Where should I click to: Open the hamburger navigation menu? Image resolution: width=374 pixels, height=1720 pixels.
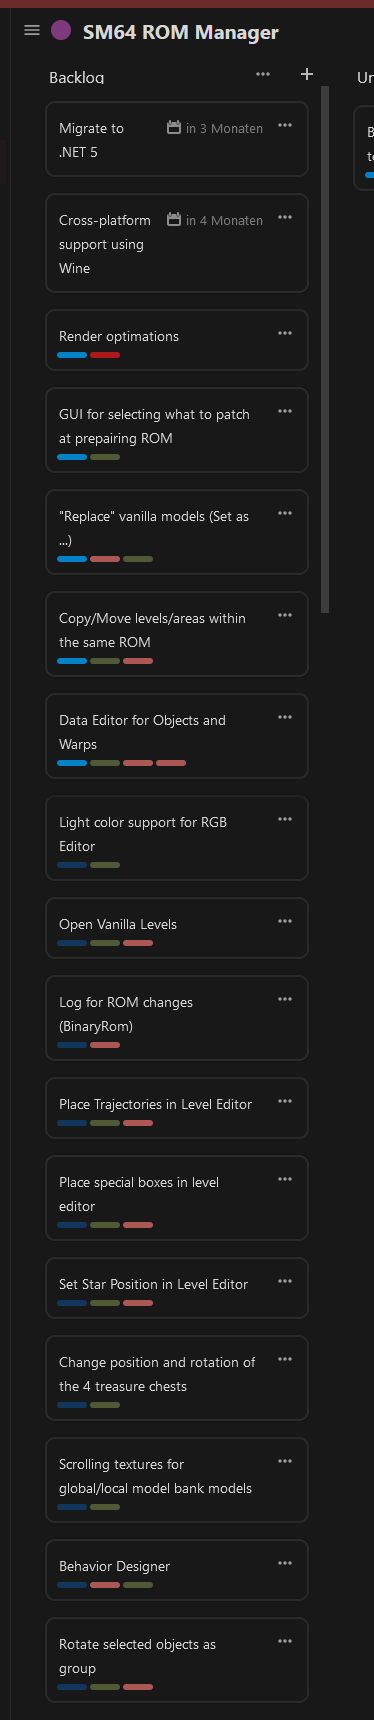click(x=32, y=30)
